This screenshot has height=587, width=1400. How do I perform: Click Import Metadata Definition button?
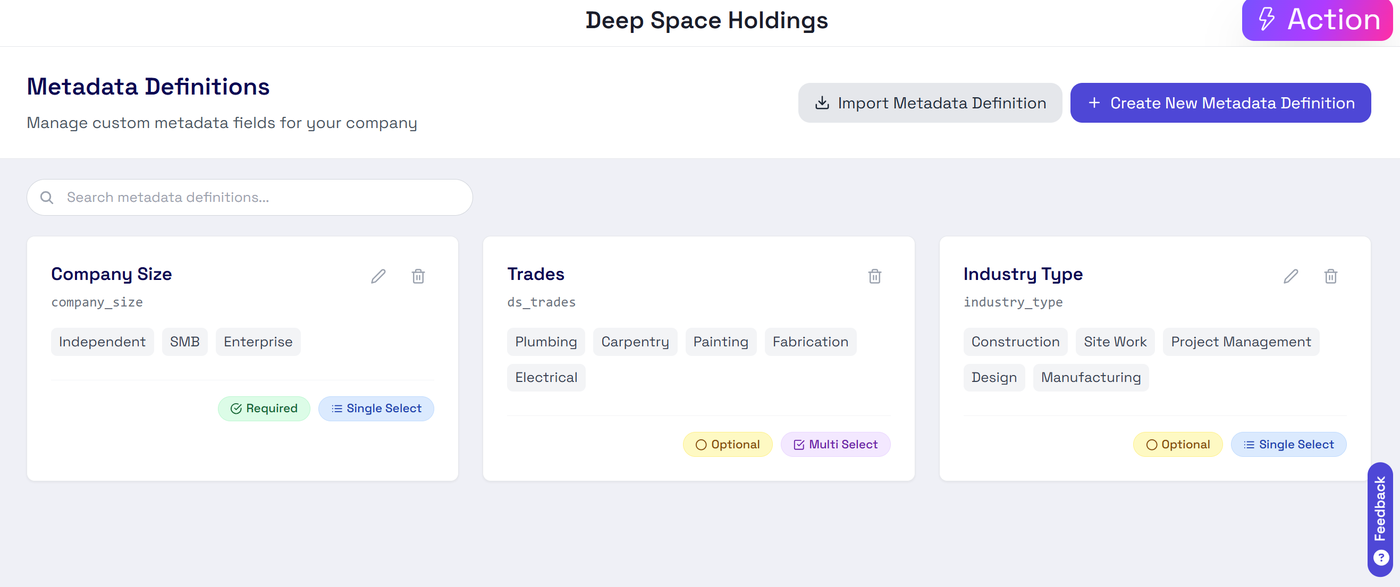pyautogui.click(x=930, y=103)
